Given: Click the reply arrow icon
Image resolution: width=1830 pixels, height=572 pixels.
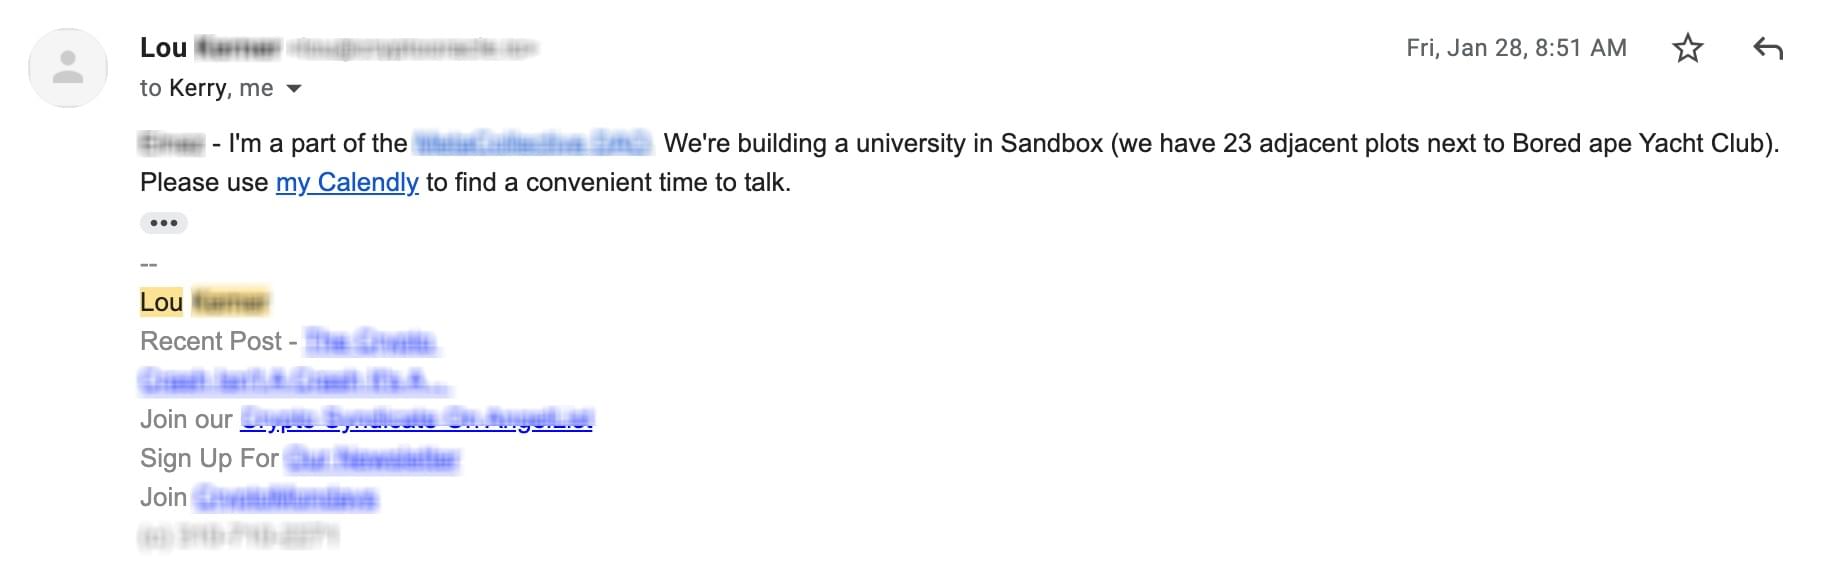Looking at the screenshot, I should tap(1768, 48).
